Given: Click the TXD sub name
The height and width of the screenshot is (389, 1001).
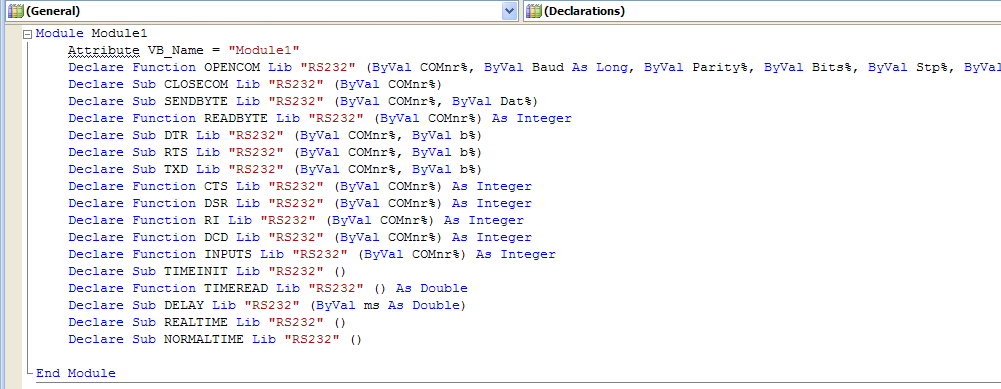Looking at the screenshot, I should (176, 169).
